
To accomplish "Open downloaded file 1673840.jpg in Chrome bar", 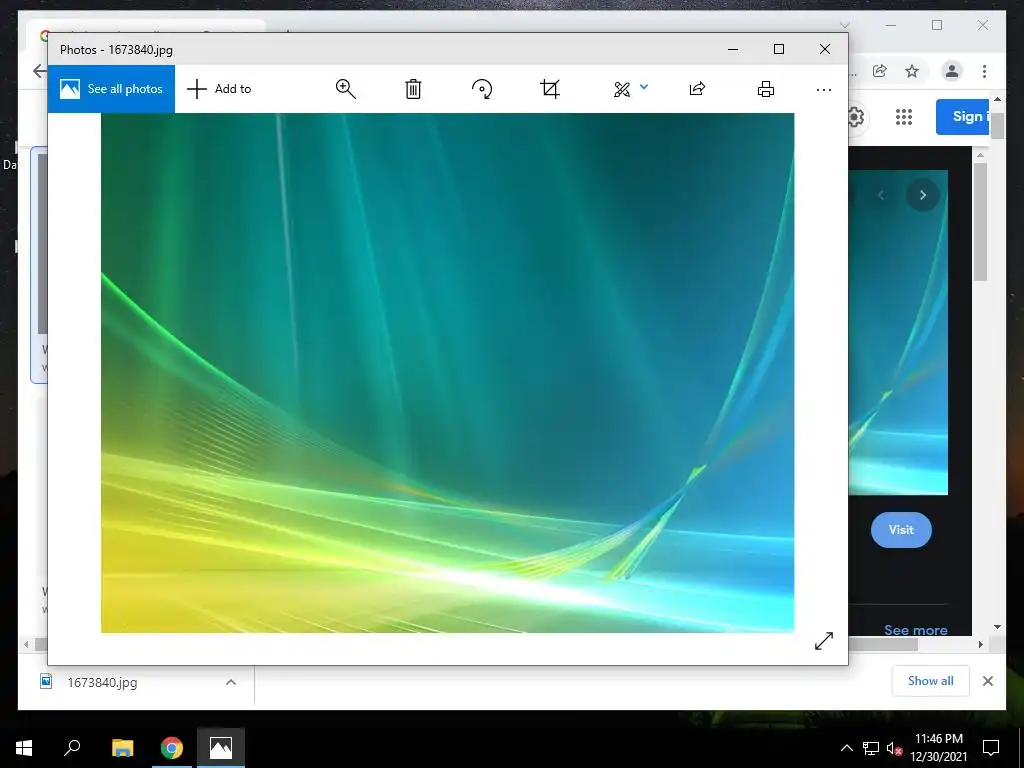I will [x=103, y=682].
